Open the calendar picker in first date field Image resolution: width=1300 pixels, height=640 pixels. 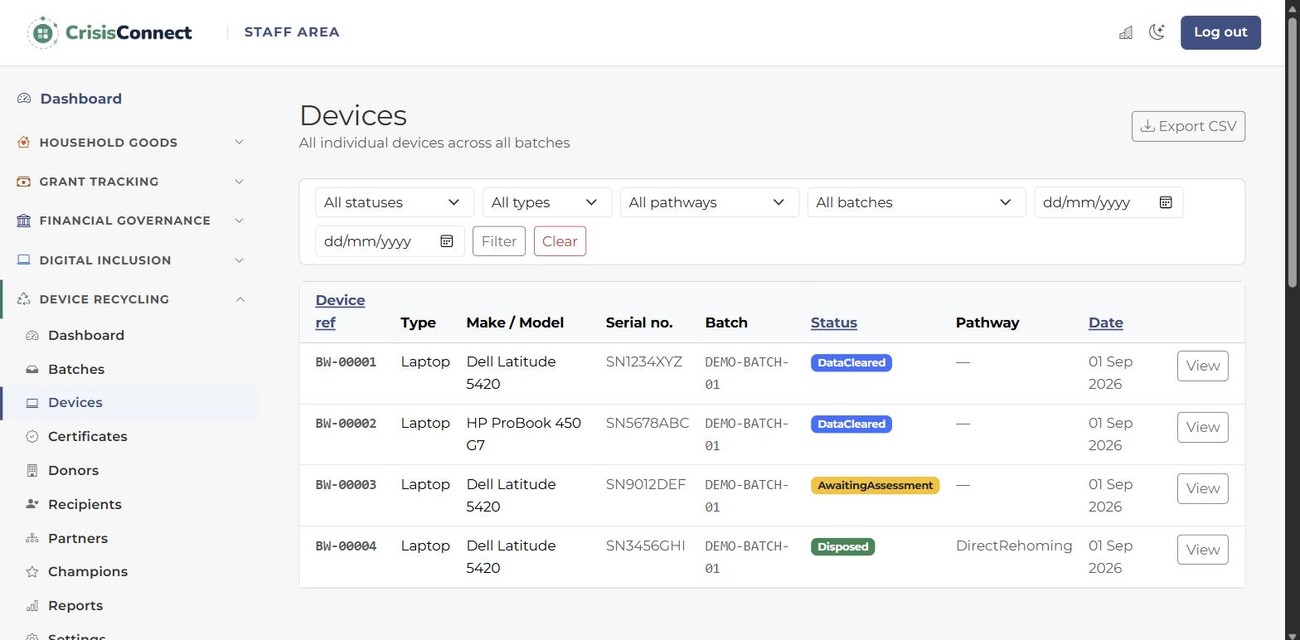(x=1165, y=202)
